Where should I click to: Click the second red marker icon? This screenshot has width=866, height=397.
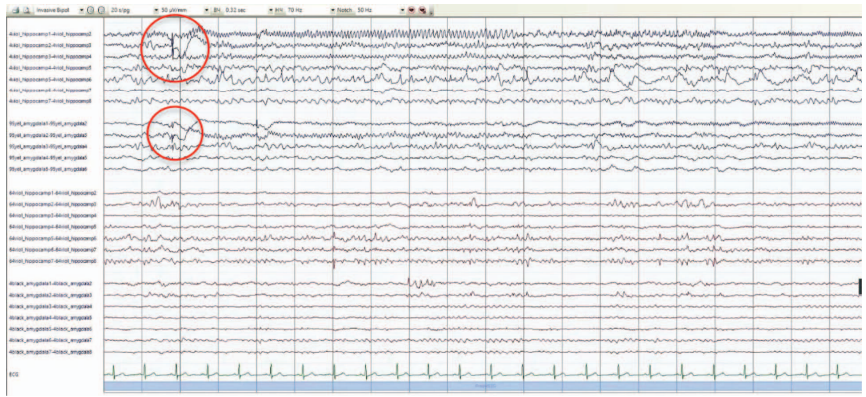tap(421, 10)
